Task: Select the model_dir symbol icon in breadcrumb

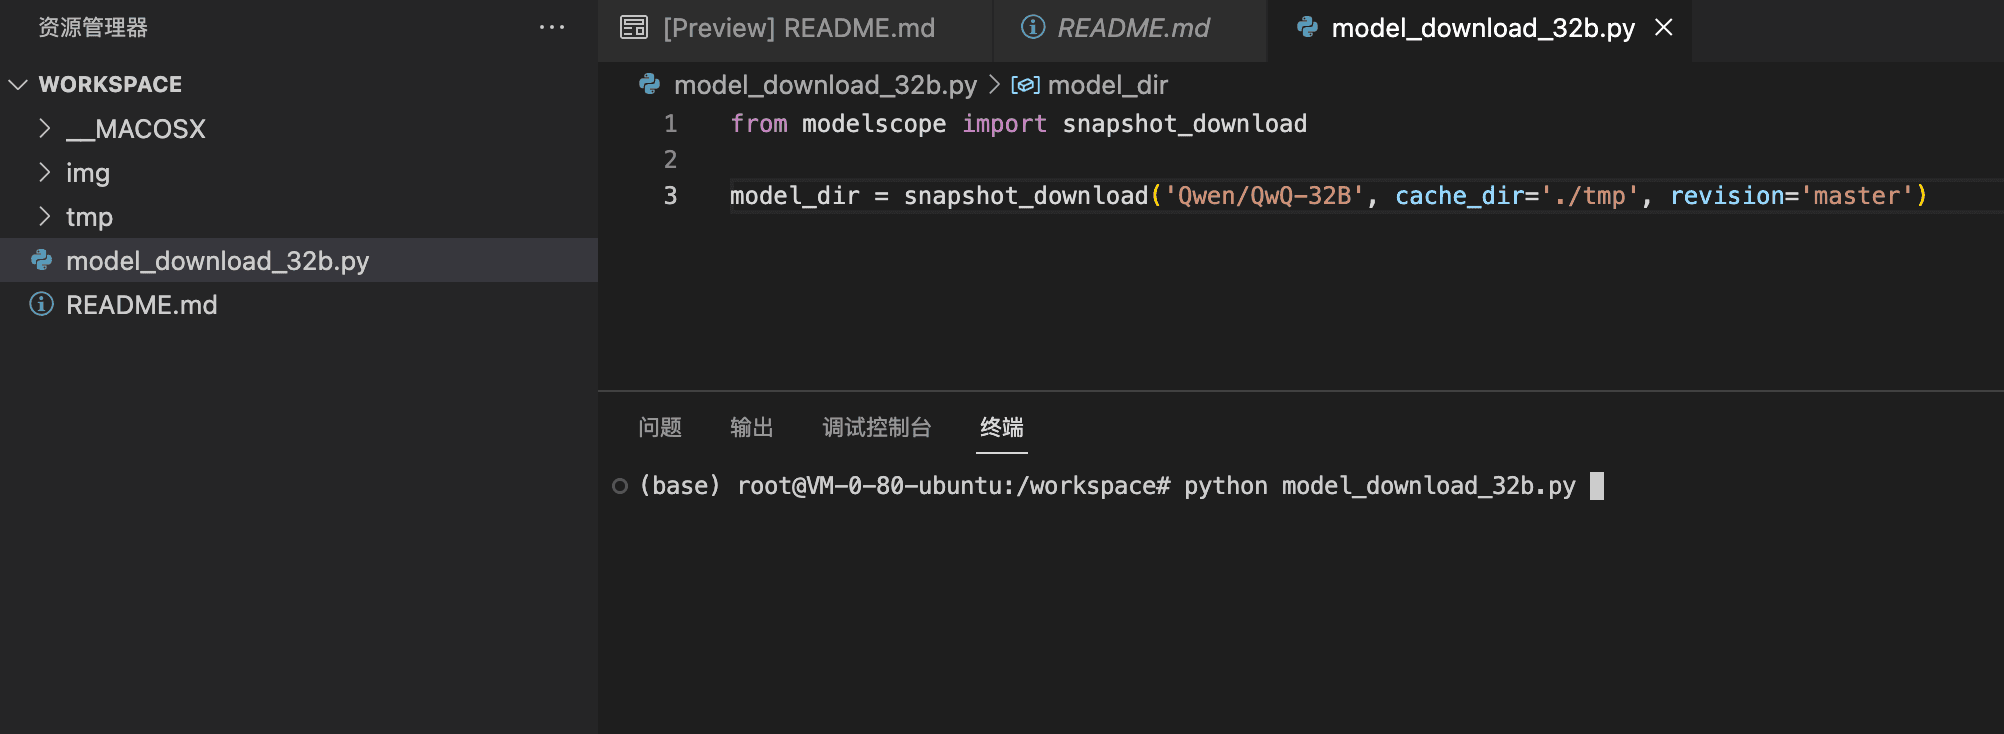Action: (x=1025, y=85)
